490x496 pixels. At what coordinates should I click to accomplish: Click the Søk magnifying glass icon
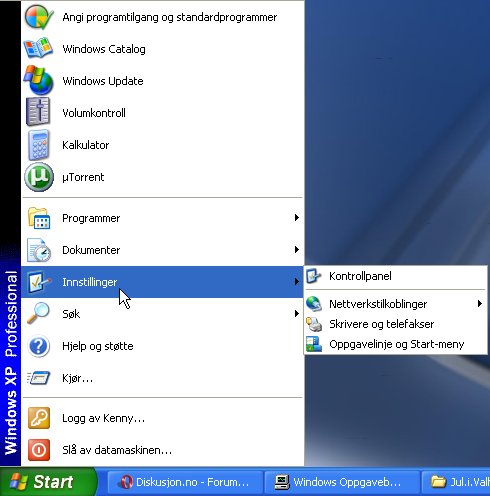39,313
